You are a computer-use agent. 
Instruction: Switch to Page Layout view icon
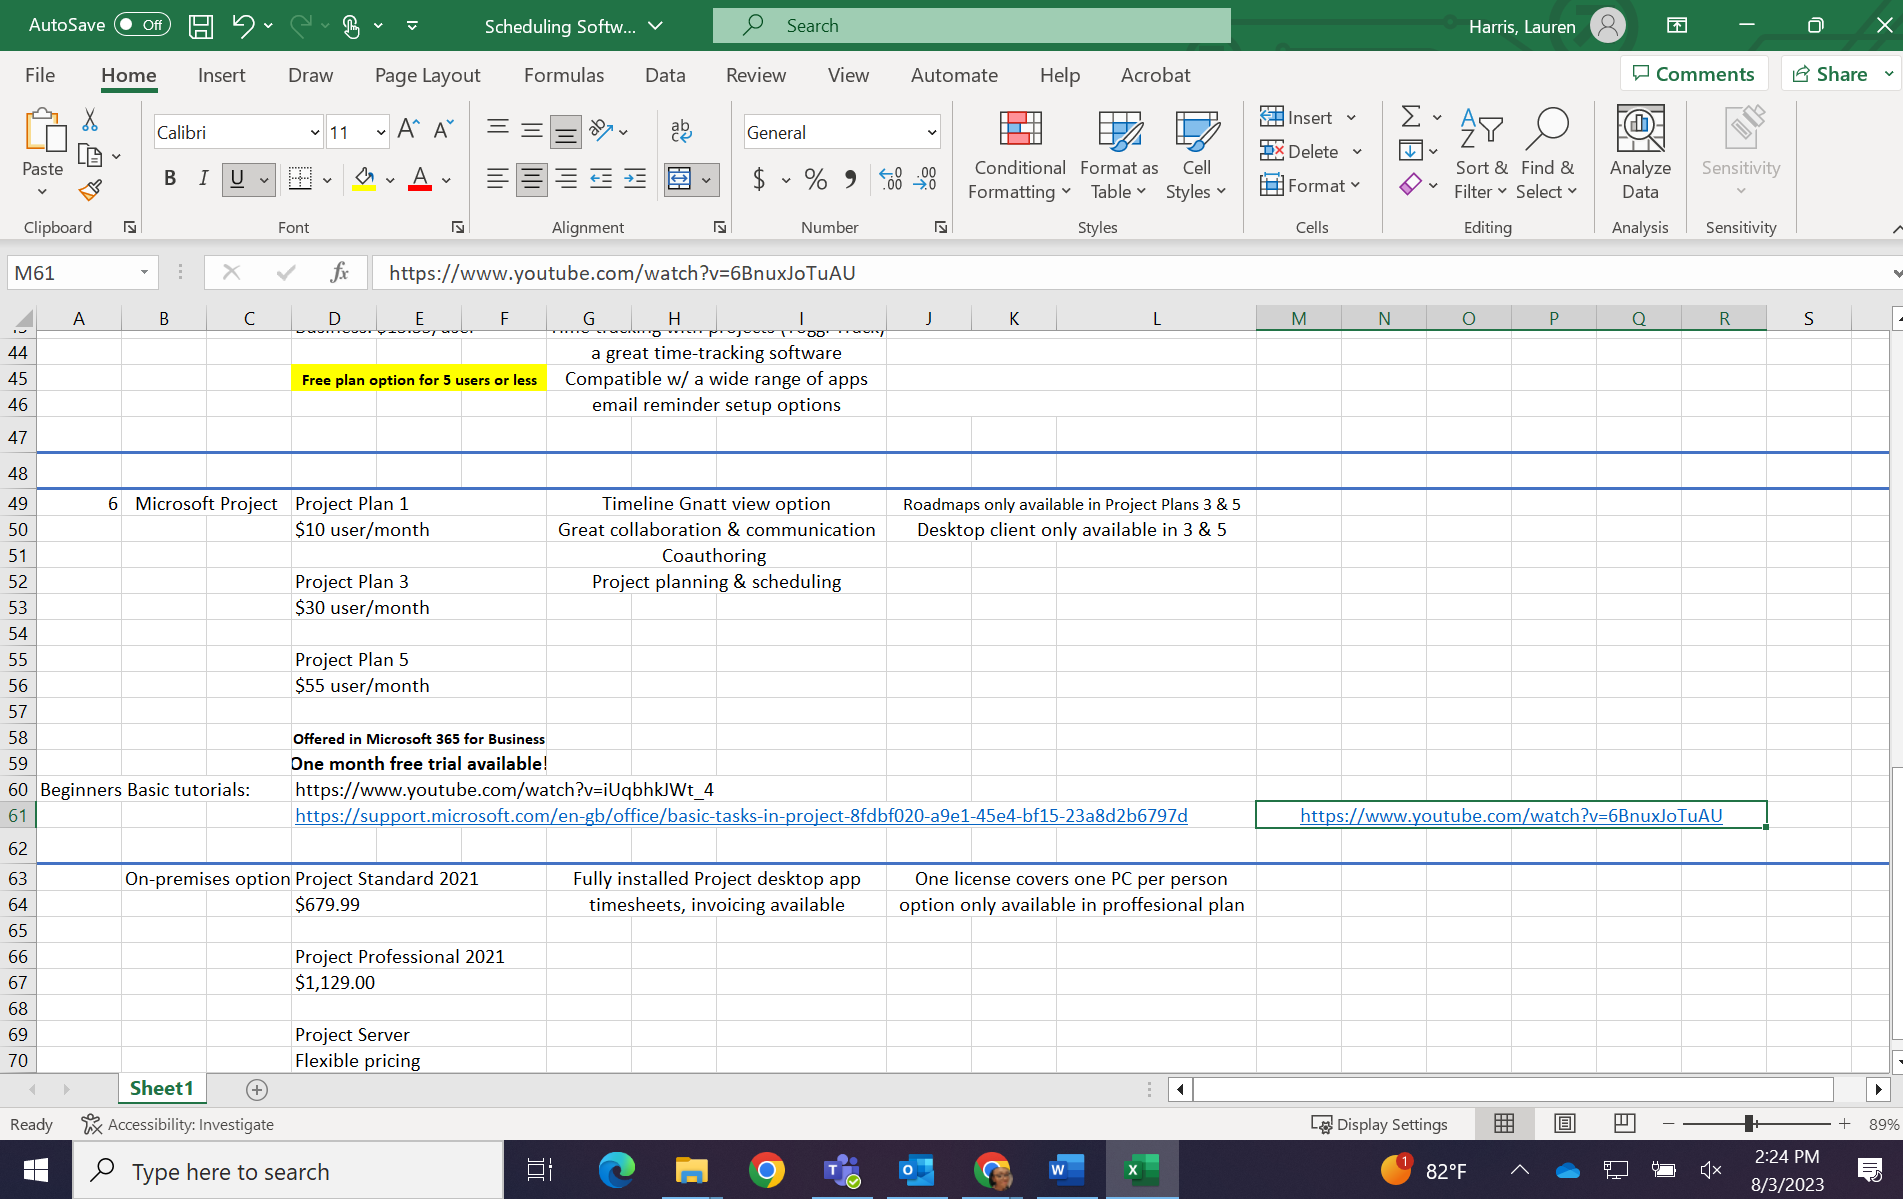[x=1565, y=1124]
